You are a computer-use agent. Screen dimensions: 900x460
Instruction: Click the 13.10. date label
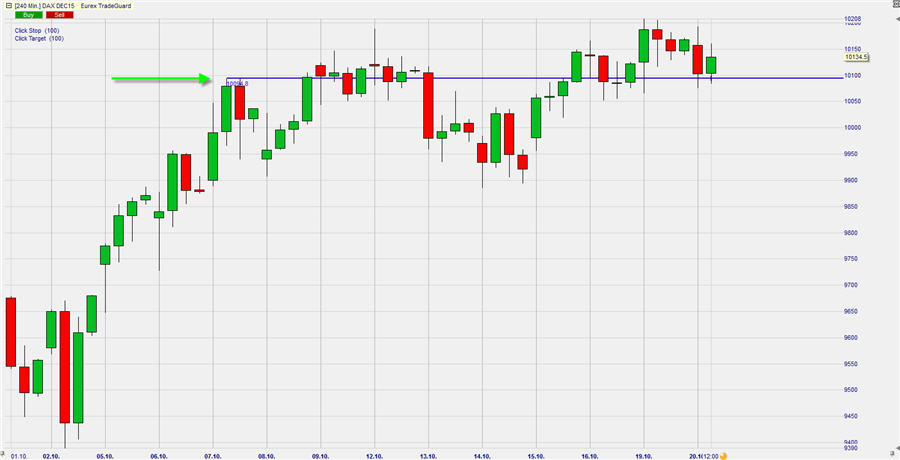[428, 456]
